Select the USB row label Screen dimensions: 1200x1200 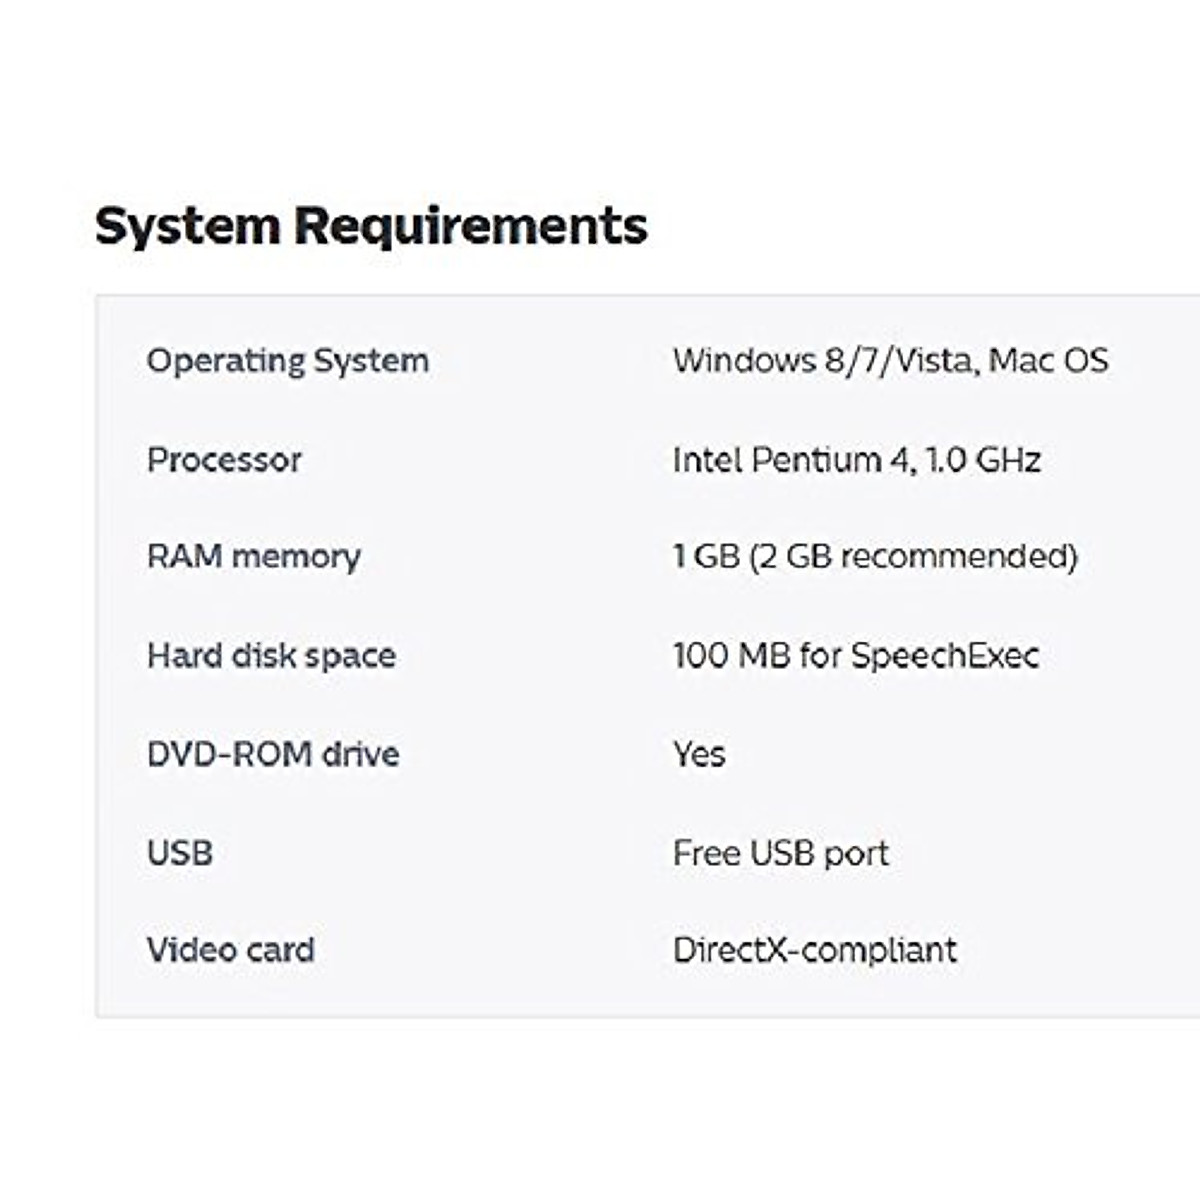click(x=180, y=853)
